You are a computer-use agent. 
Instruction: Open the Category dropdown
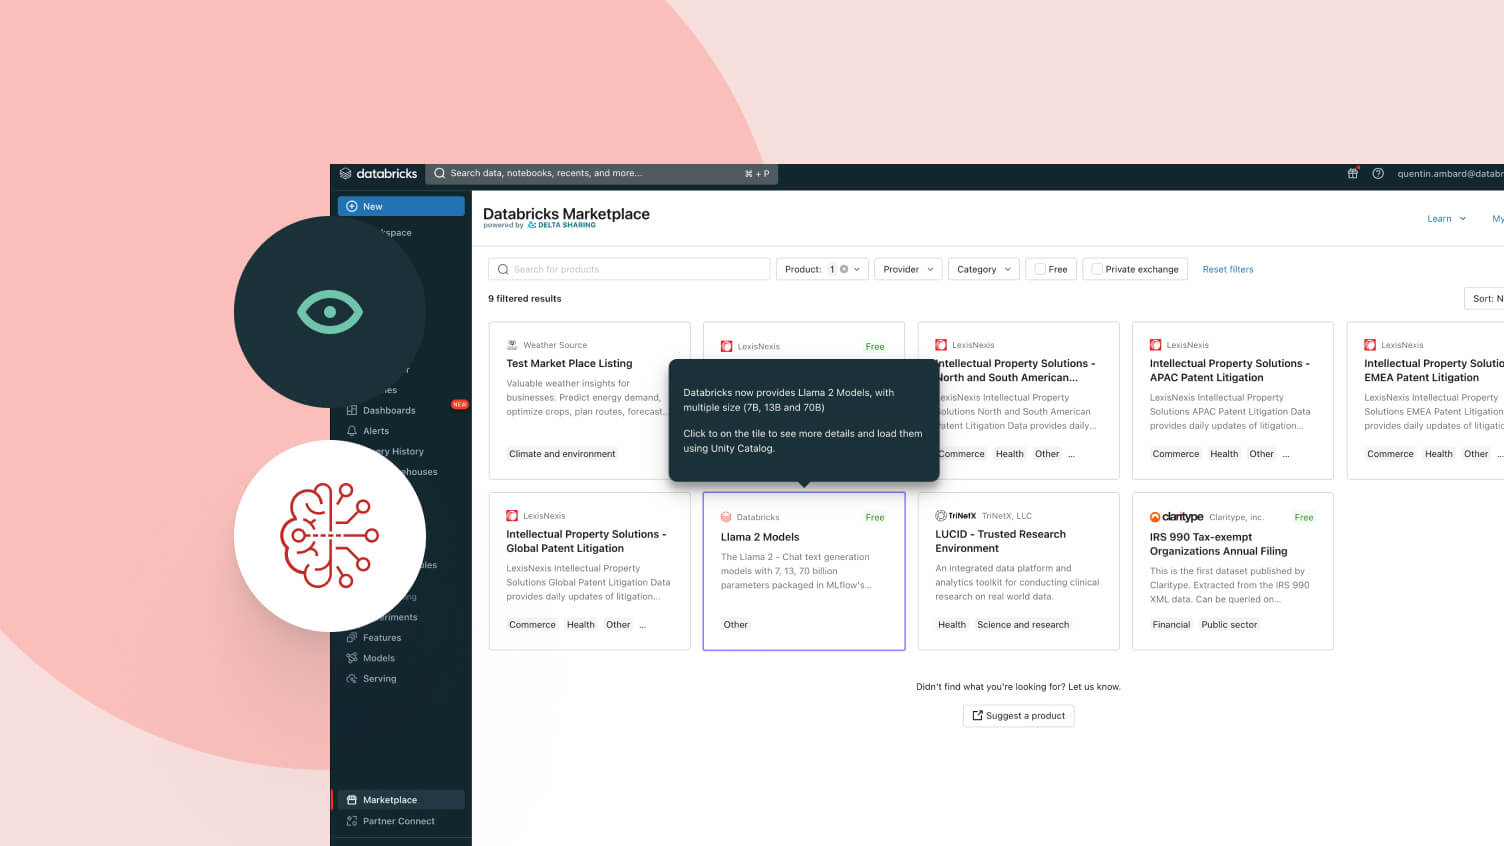[x=983, y=269]
